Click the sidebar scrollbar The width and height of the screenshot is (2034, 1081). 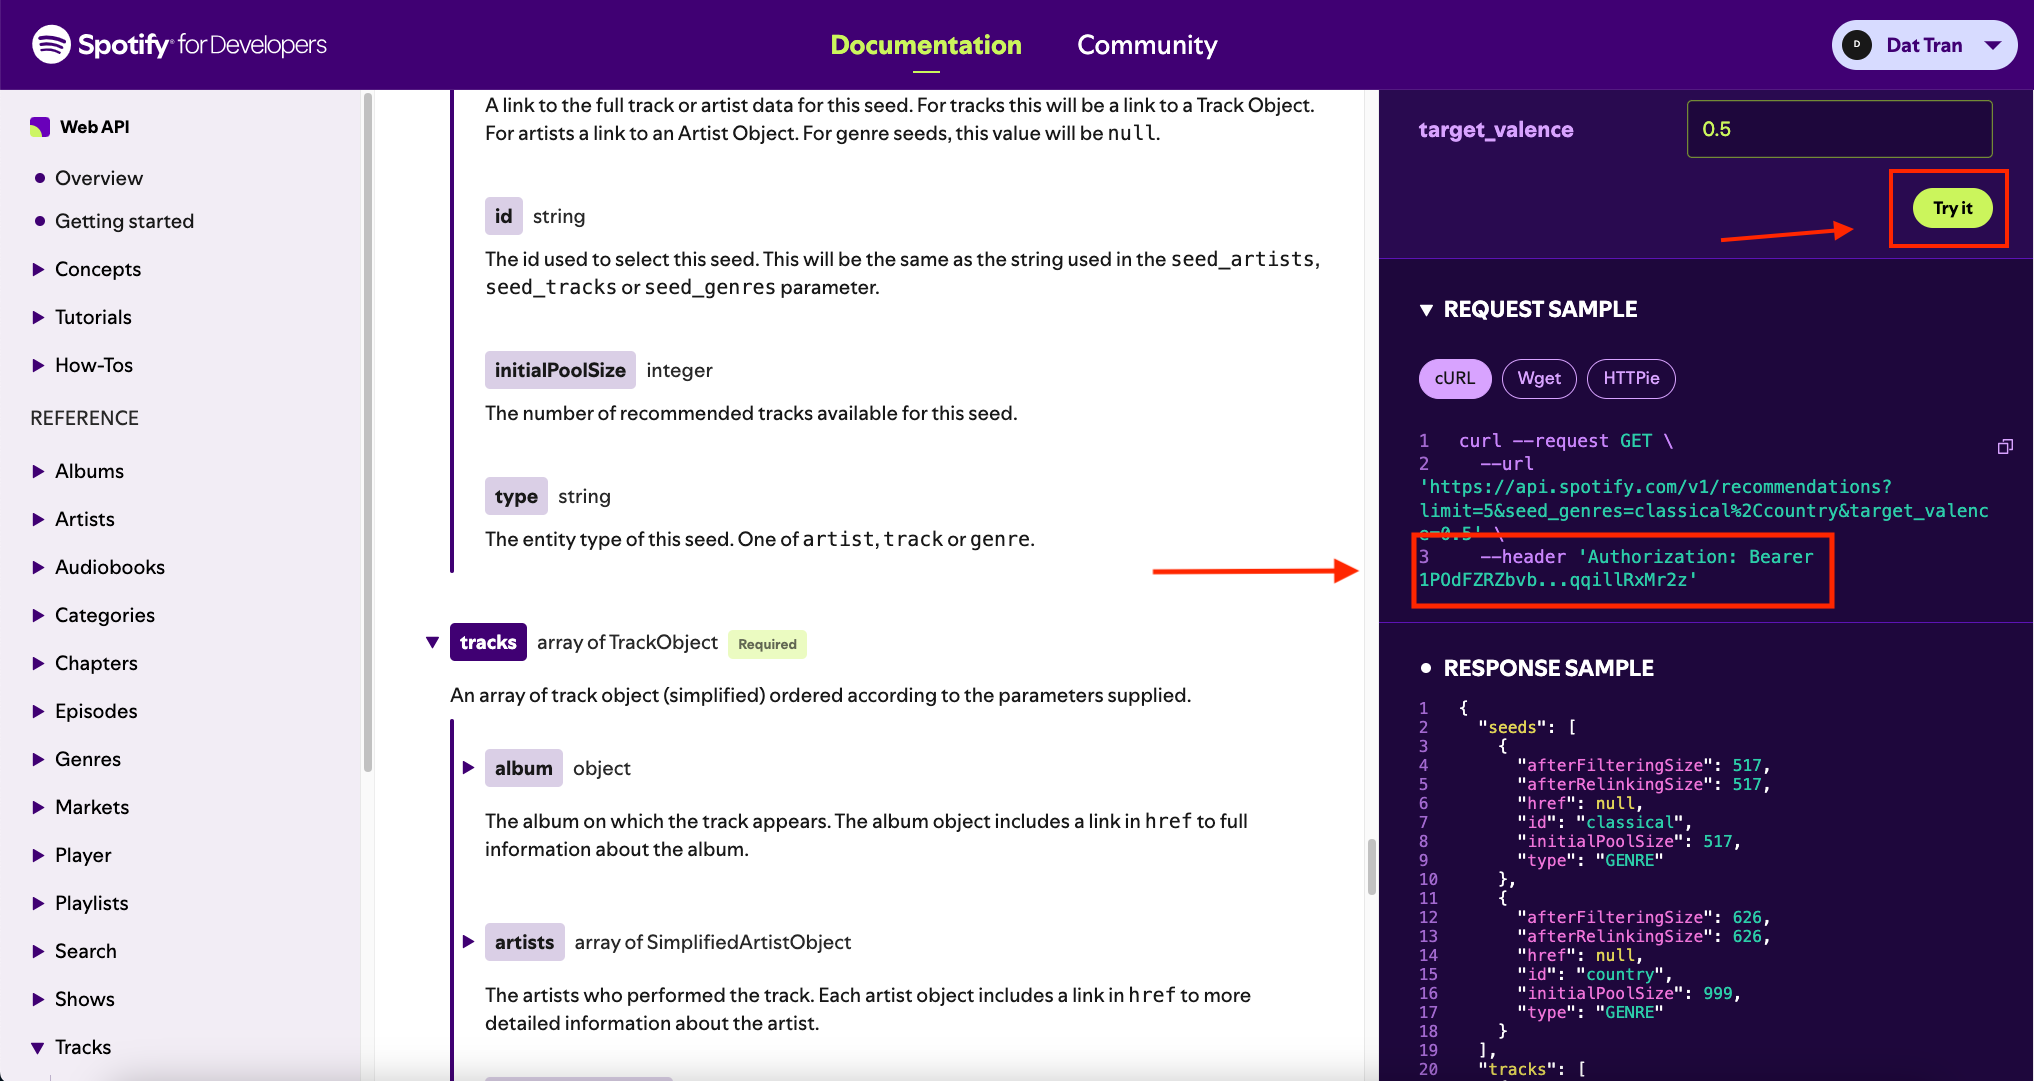coord(367,432)
